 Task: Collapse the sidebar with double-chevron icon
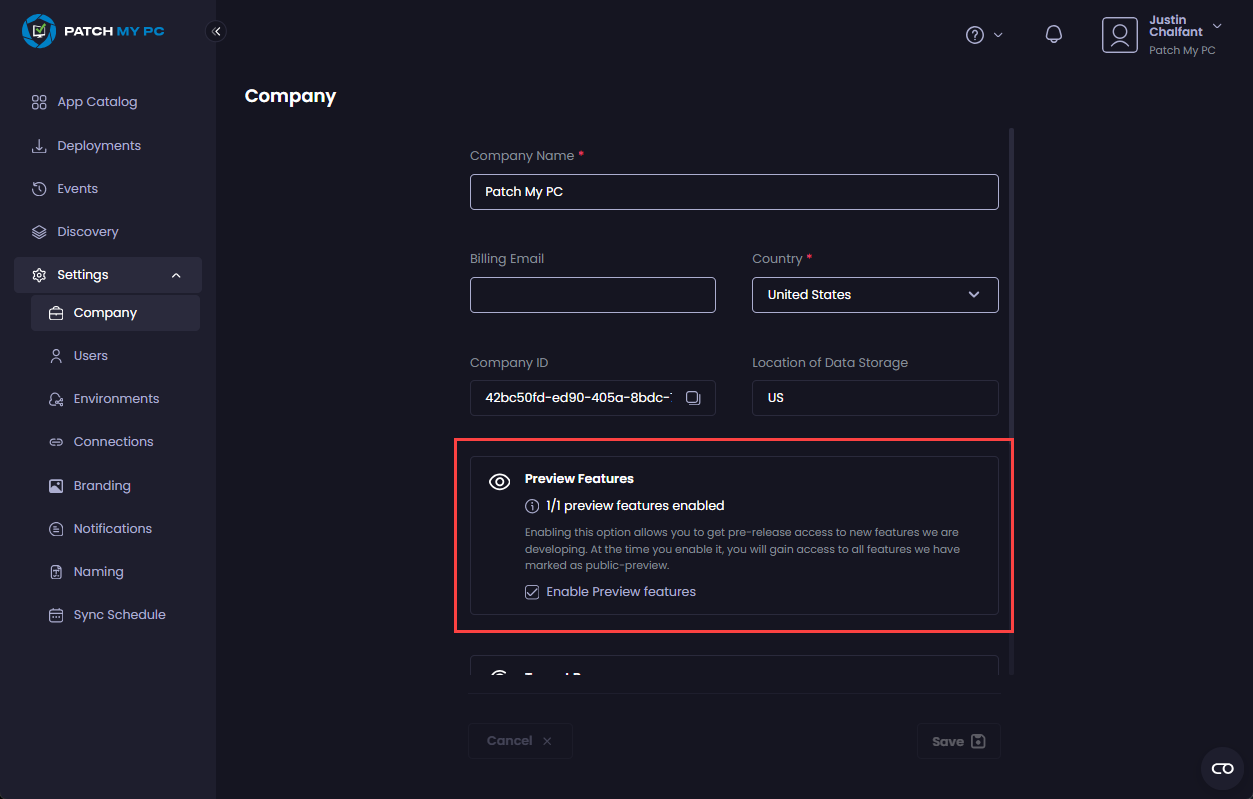(216, 31)
